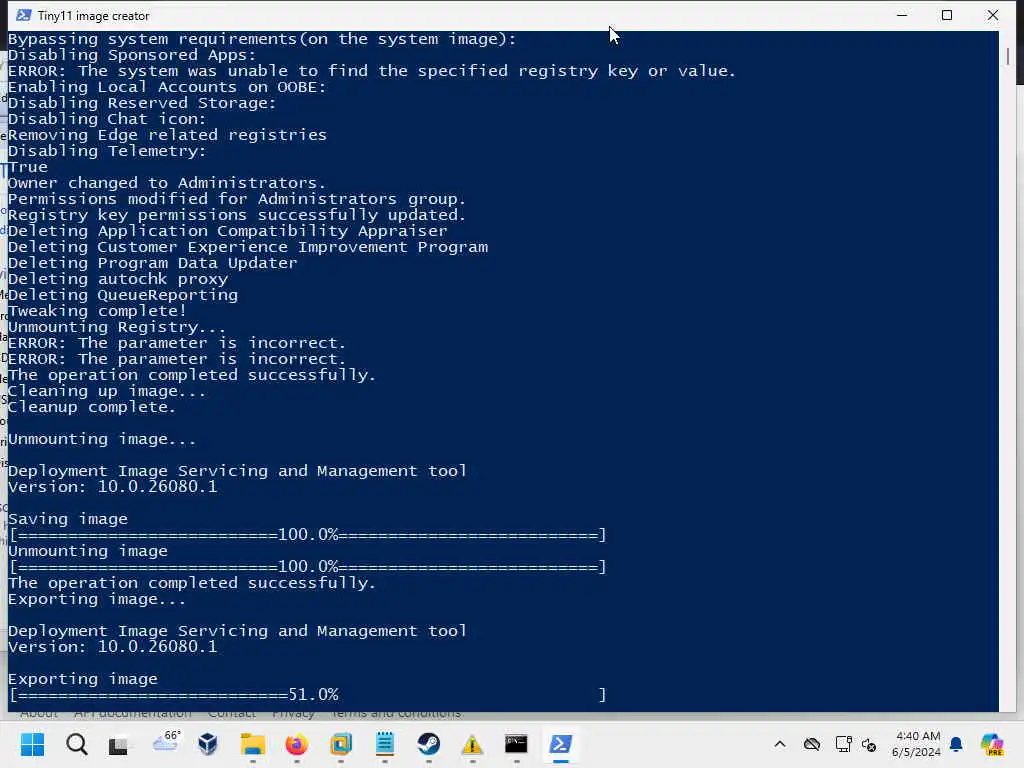The image size is (1024, 768).
Task: Click 'Deleting QueueReporting' line
Action: click(123, 295)
